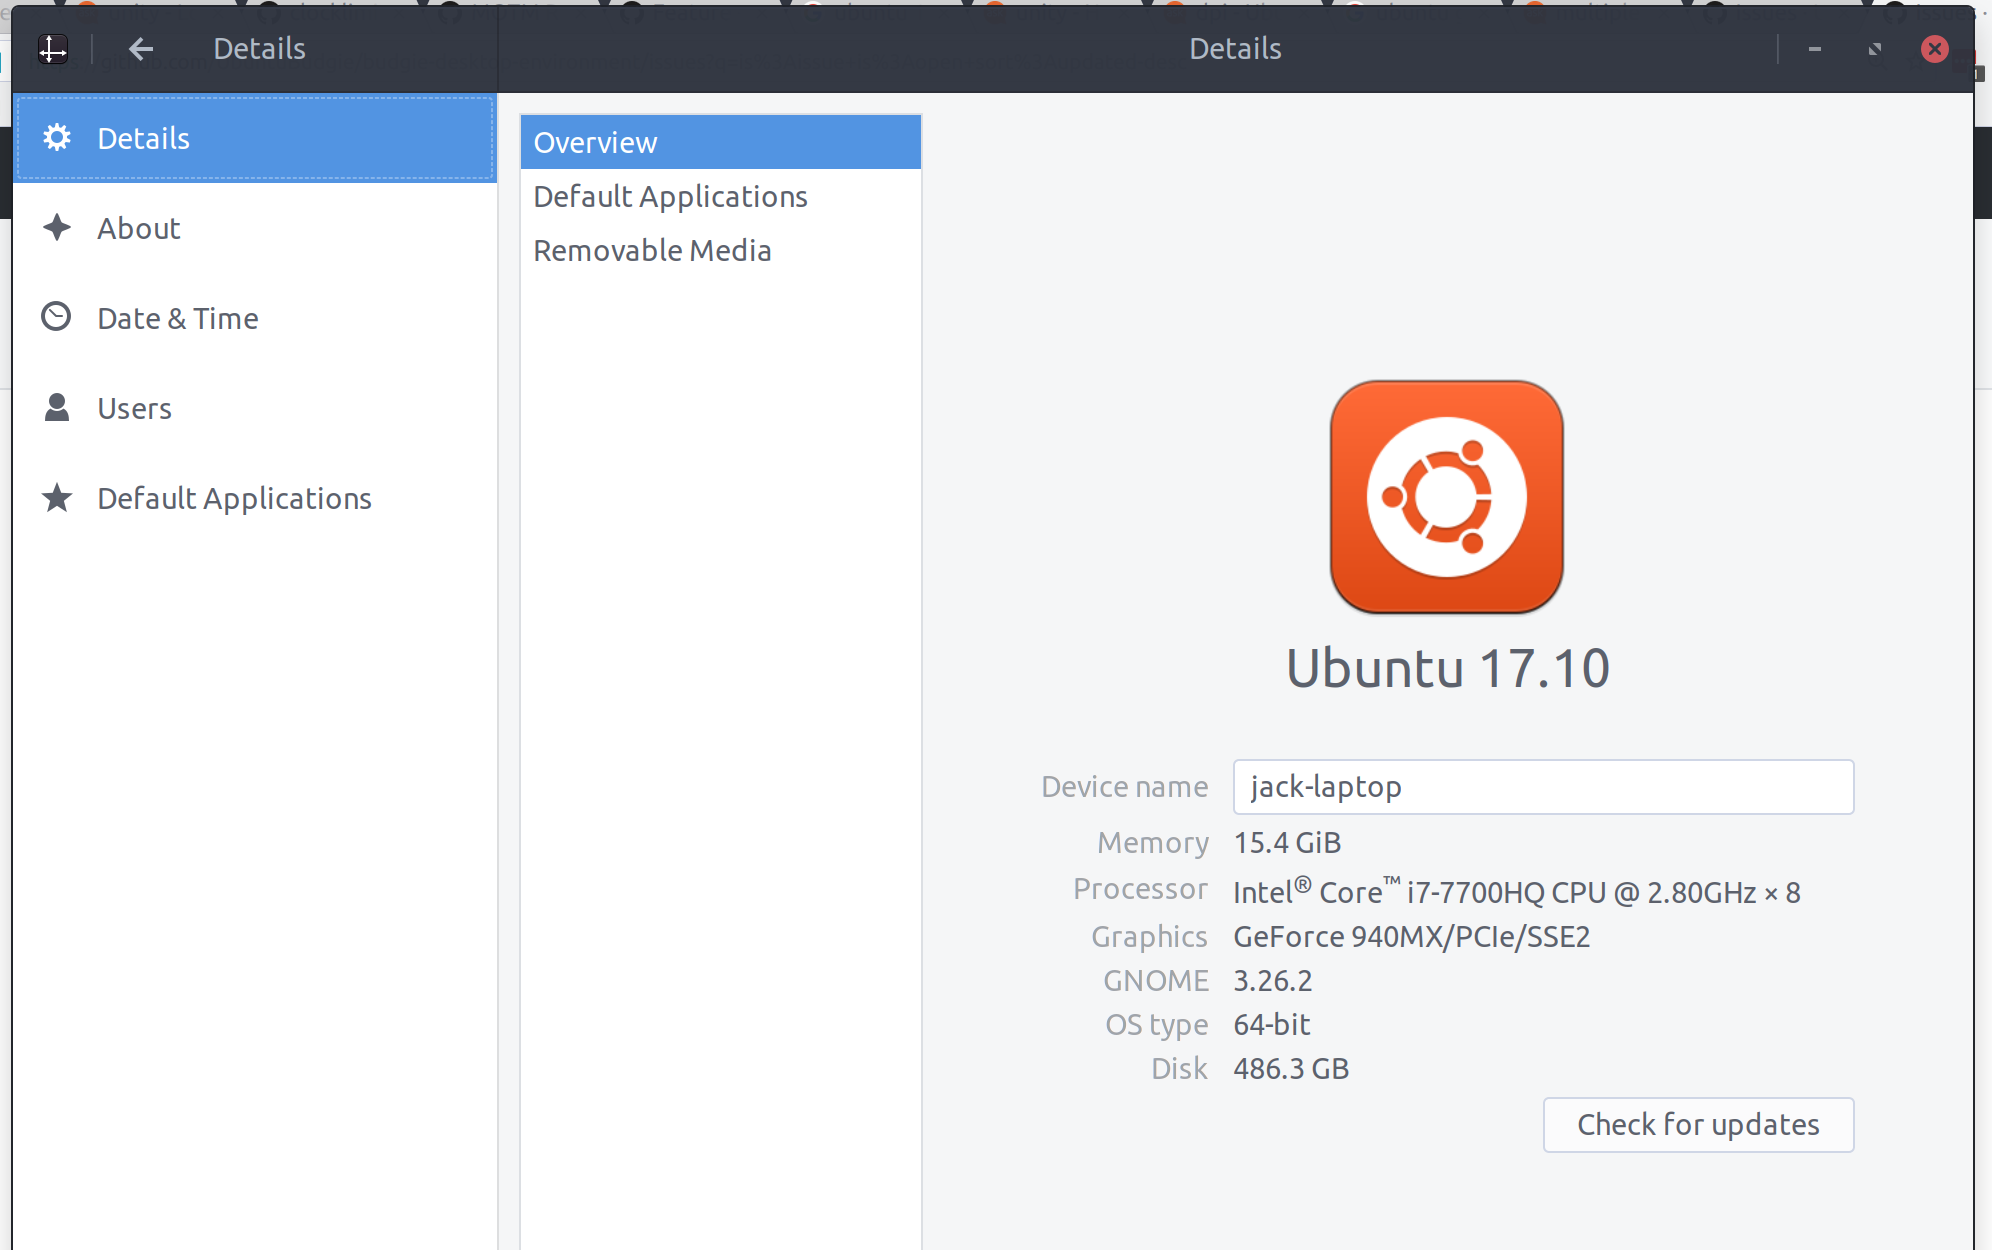This screenshot has width=1992, height=1250.
Task: Click the crosshair tool icon at top-left
Action: click(53, 48)
